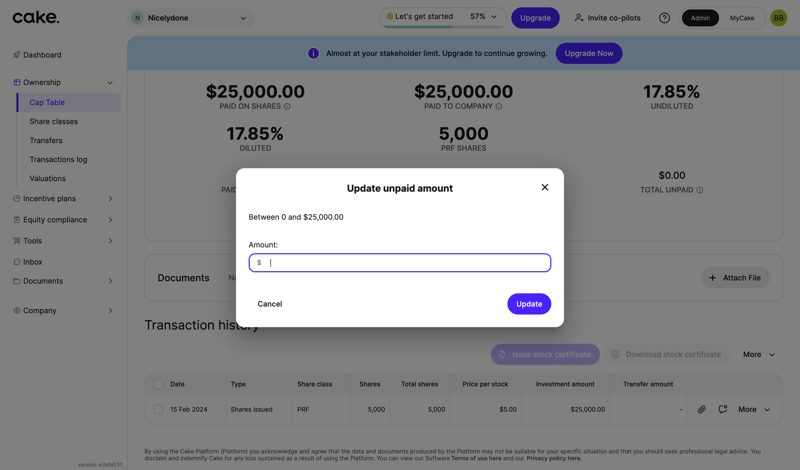Switch to MyCake view toggle
Image resolution: width=800 pixels, height=470 pixels.
pyautogui.click(x=742, y=18)
